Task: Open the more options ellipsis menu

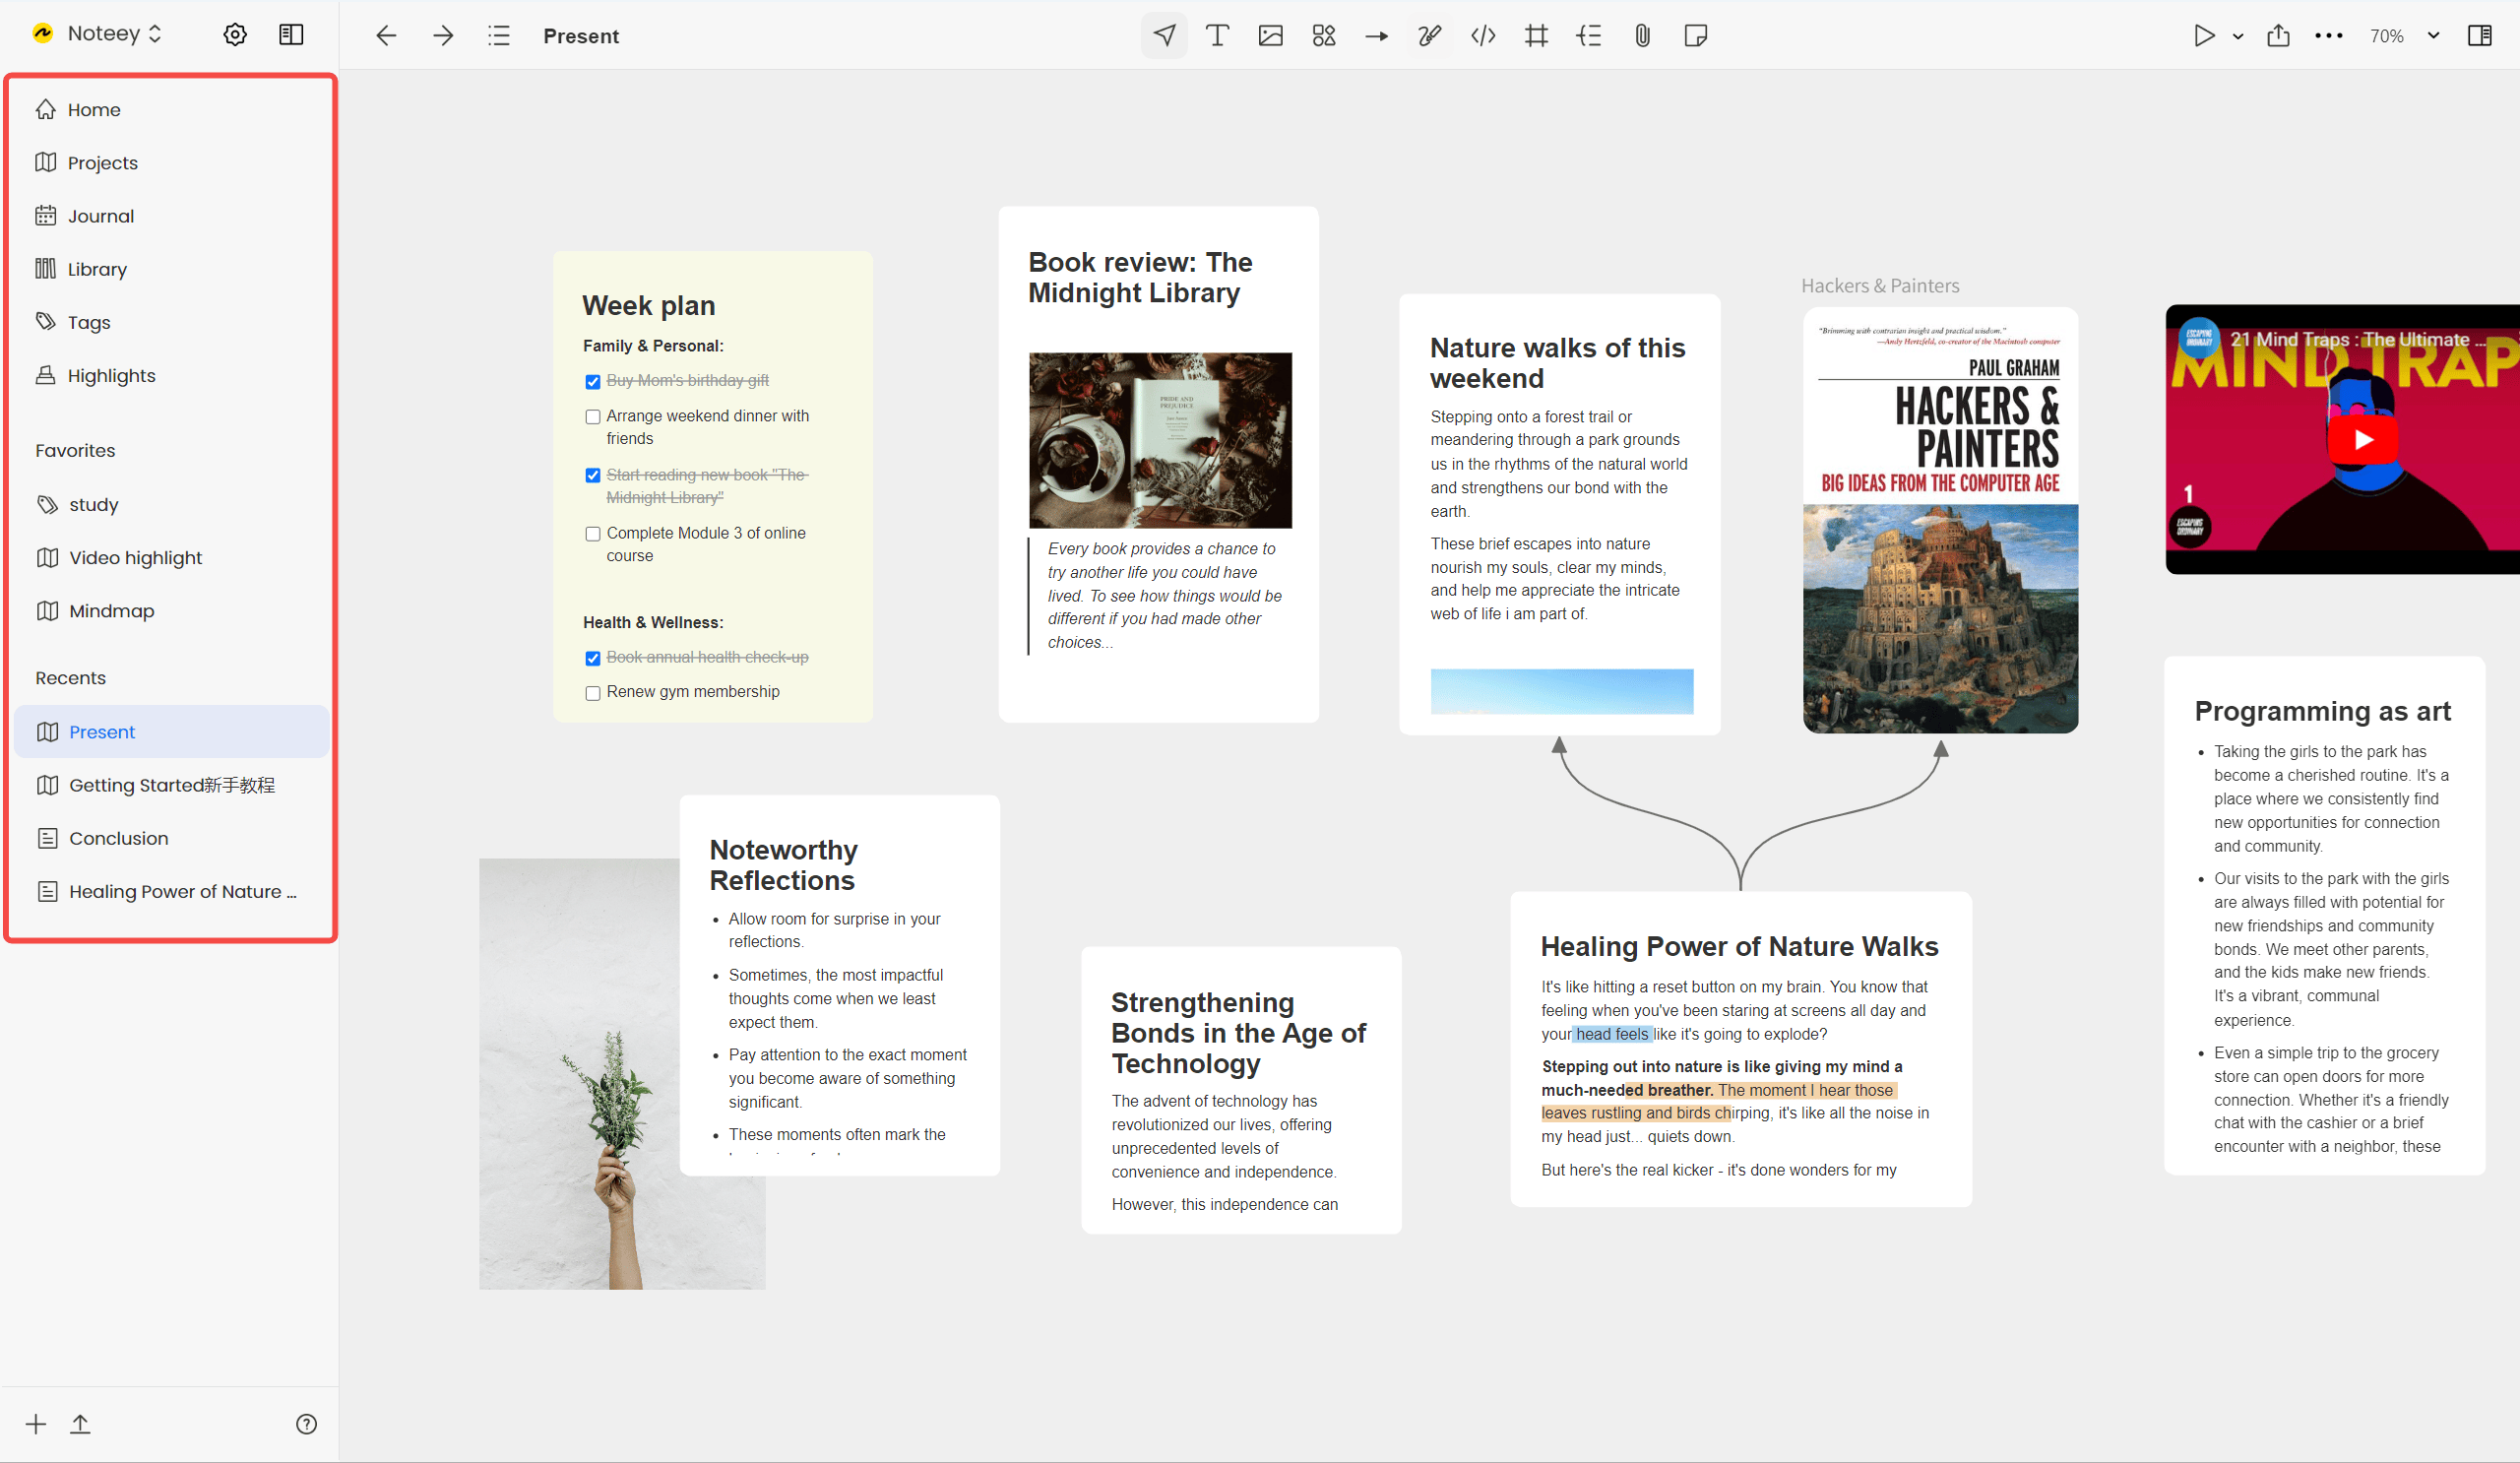Action: (x=2329, y=36)
